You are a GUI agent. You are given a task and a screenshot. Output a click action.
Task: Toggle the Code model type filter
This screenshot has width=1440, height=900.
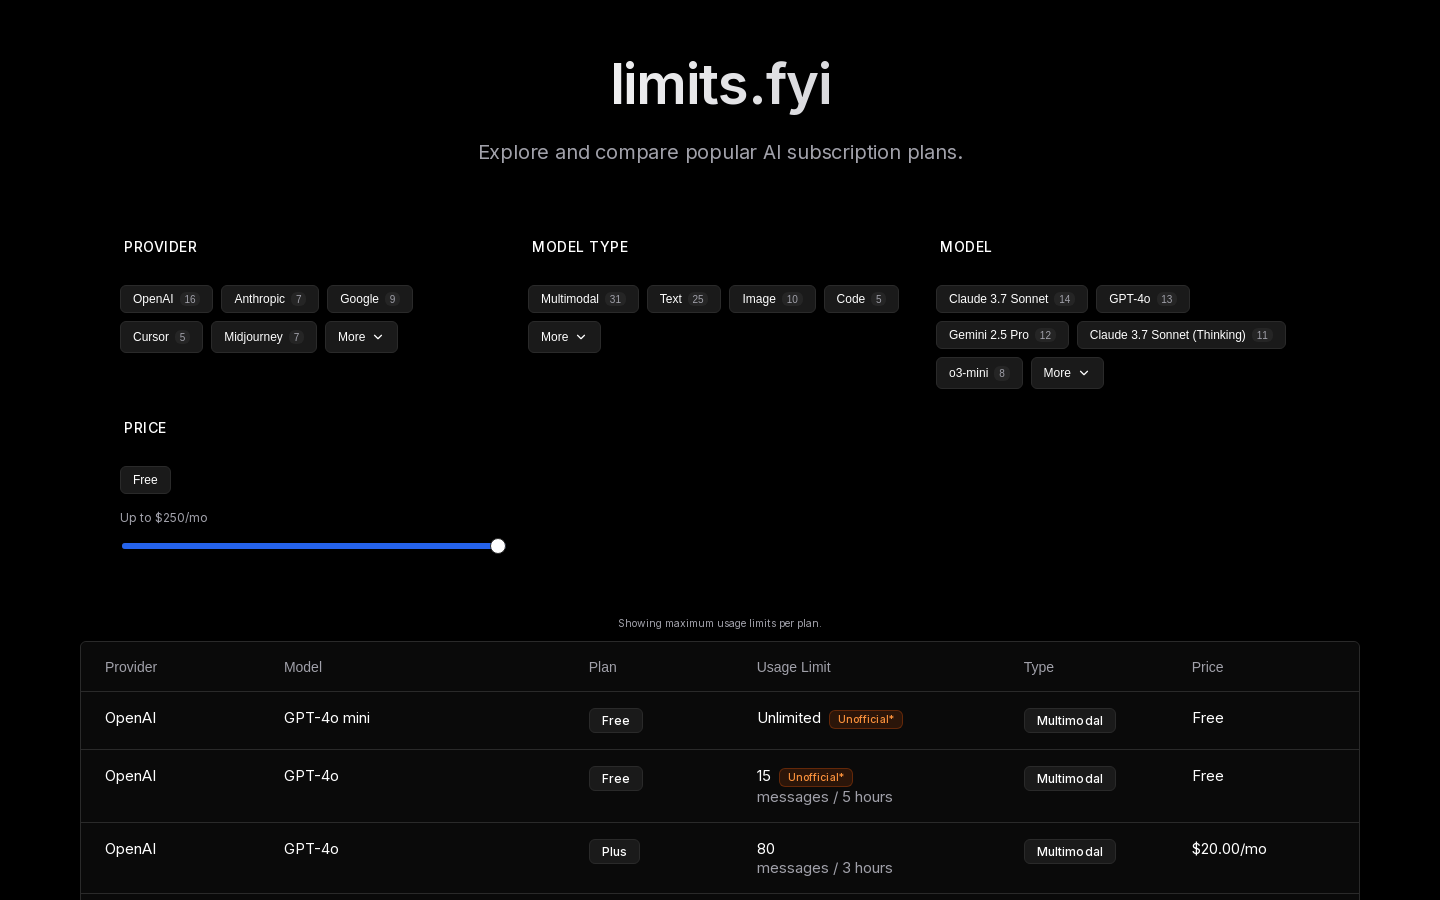click(x=861, y=299)
